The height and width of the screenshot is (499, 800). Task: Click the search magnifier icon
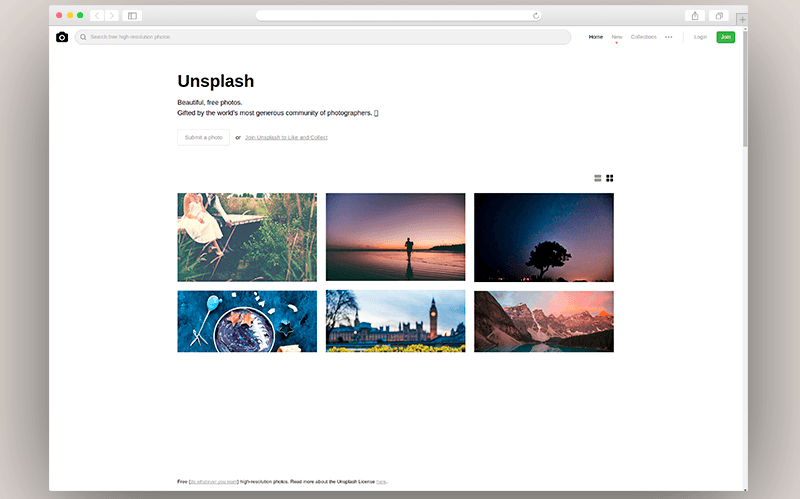83,37
